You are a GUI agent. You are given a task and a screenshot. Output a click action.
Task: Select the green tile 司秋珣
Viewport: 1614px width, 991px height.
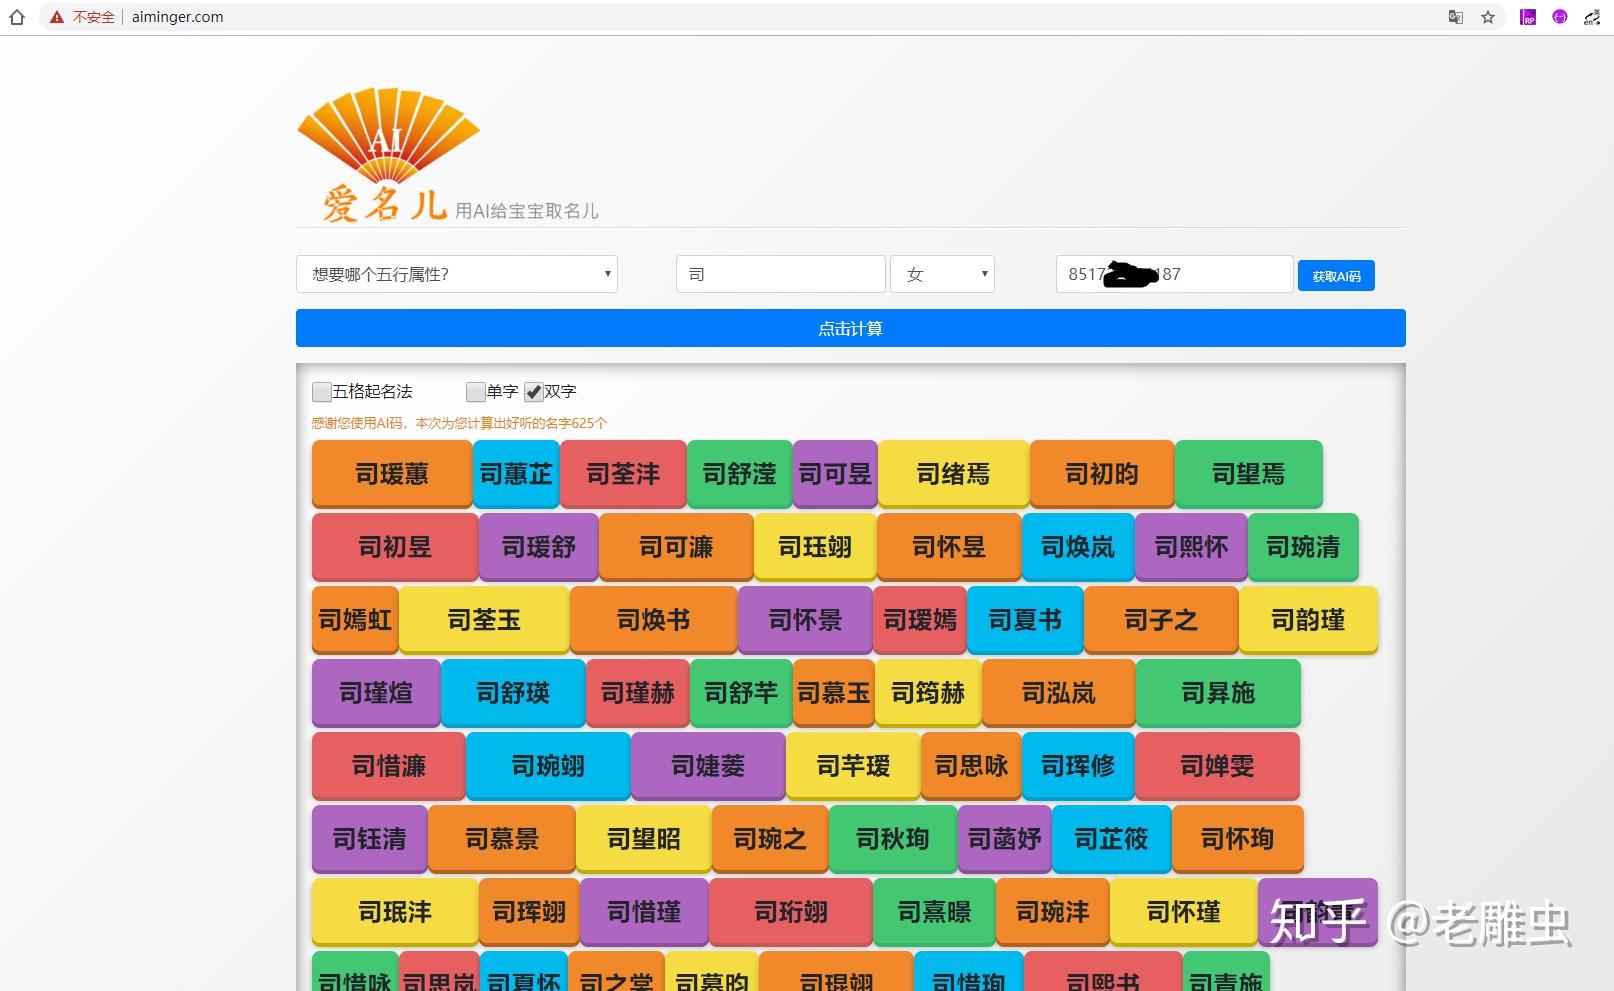(893, 839)
